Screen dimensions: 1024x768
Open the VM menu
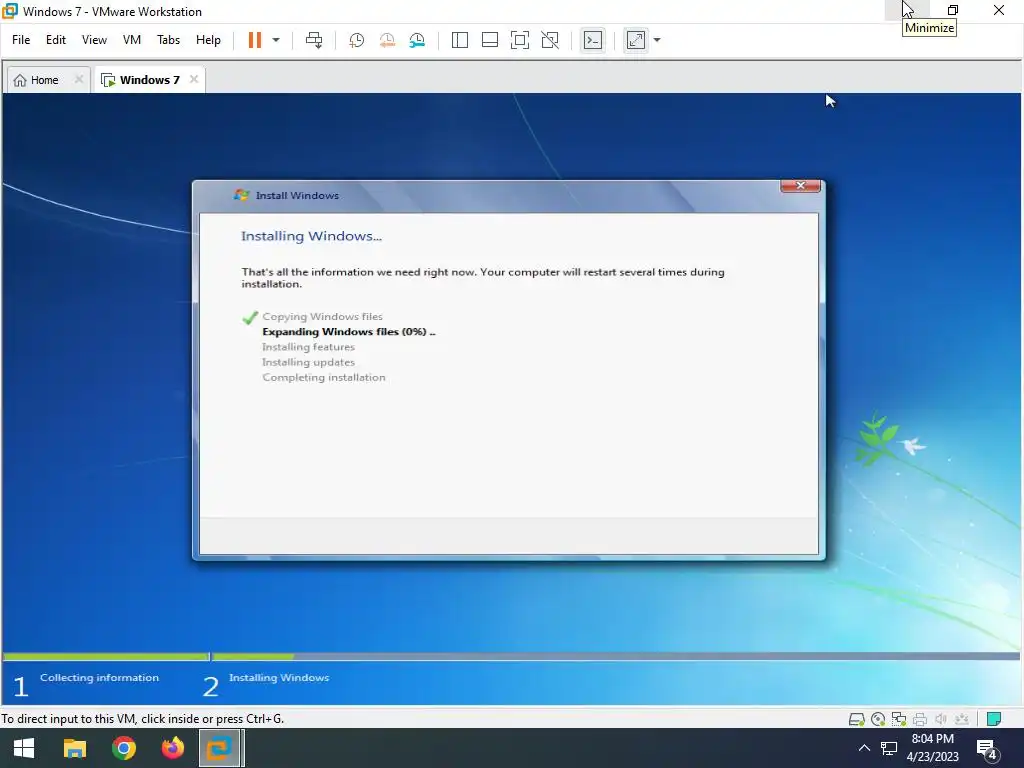pyautogui.click(x=132, y=40)
